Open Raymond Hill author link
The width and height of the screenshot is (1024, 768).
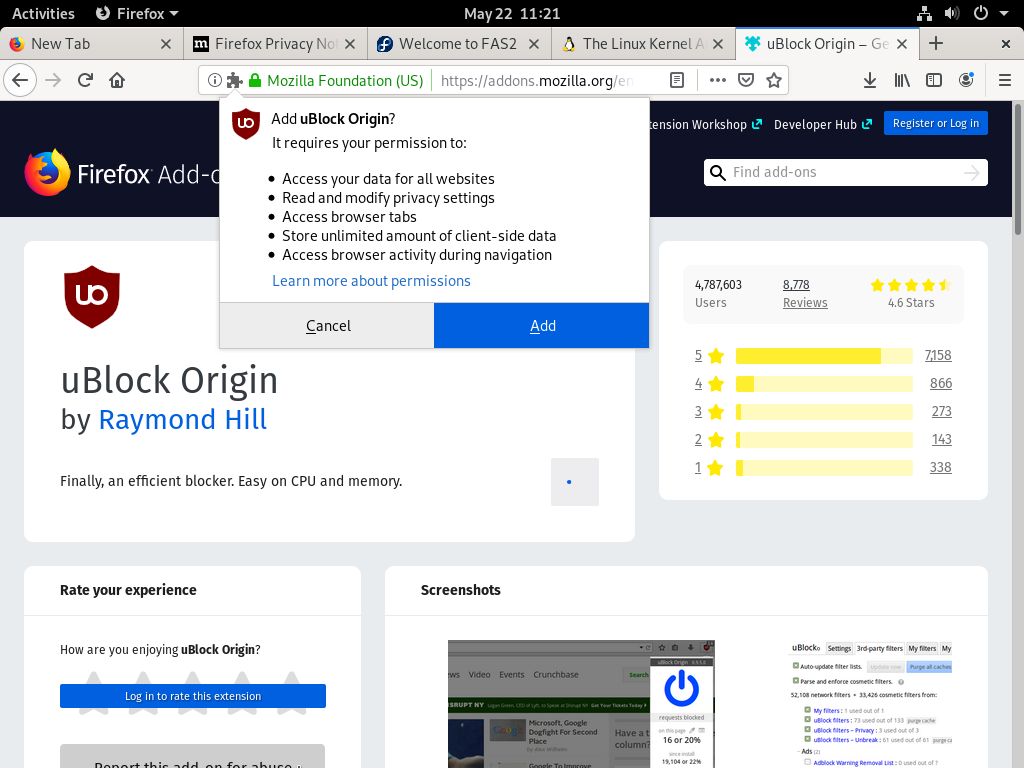(x=182, y=419)
